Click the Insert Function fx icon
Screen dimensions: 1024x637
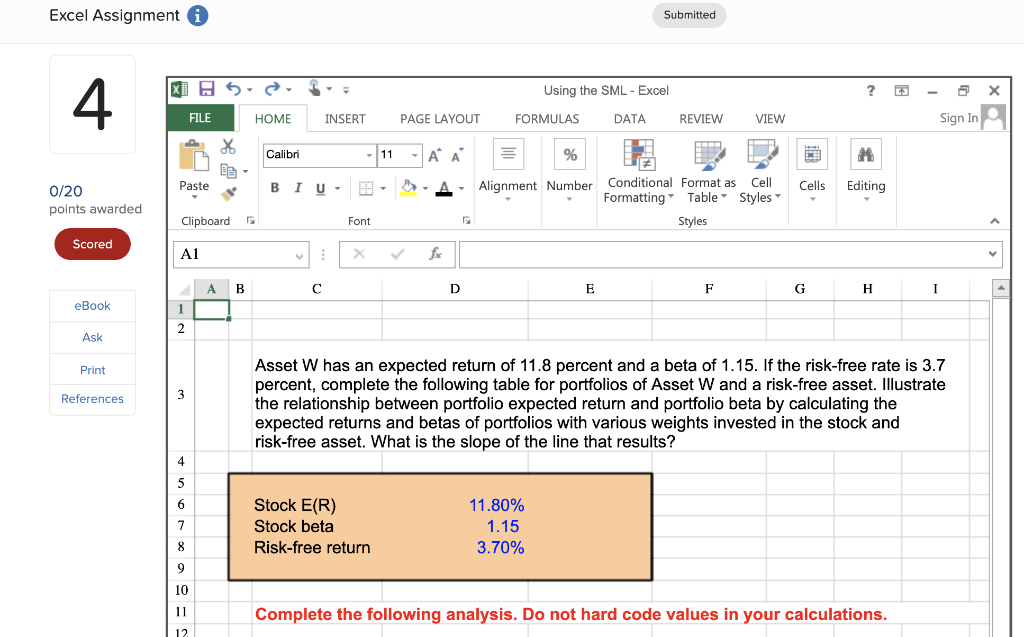pyautogui.click(x=436, y=254)
